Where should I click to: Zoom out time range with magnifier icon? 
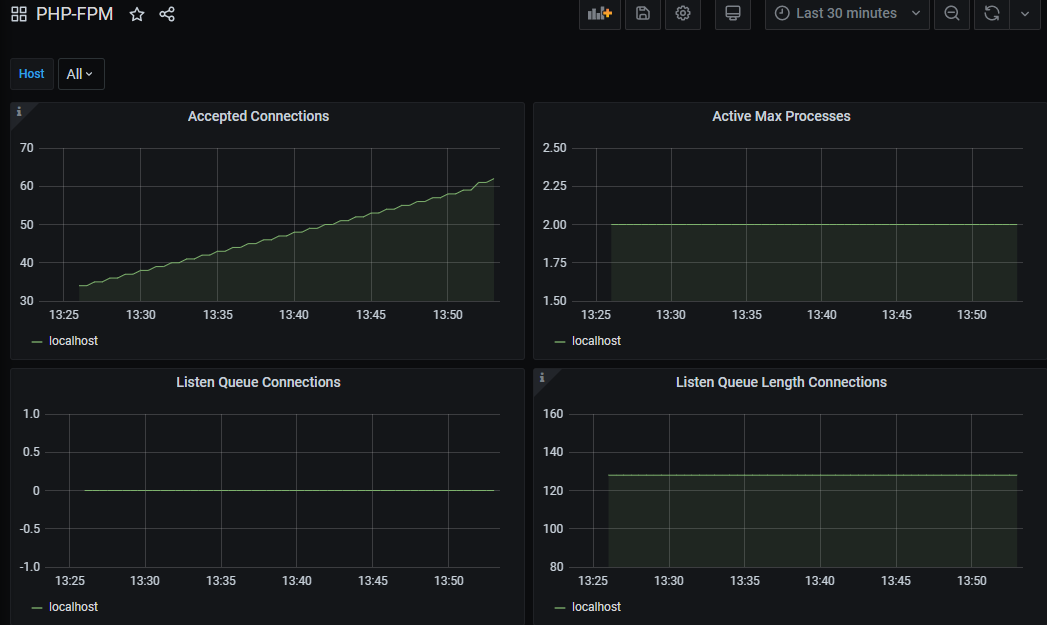952,13
